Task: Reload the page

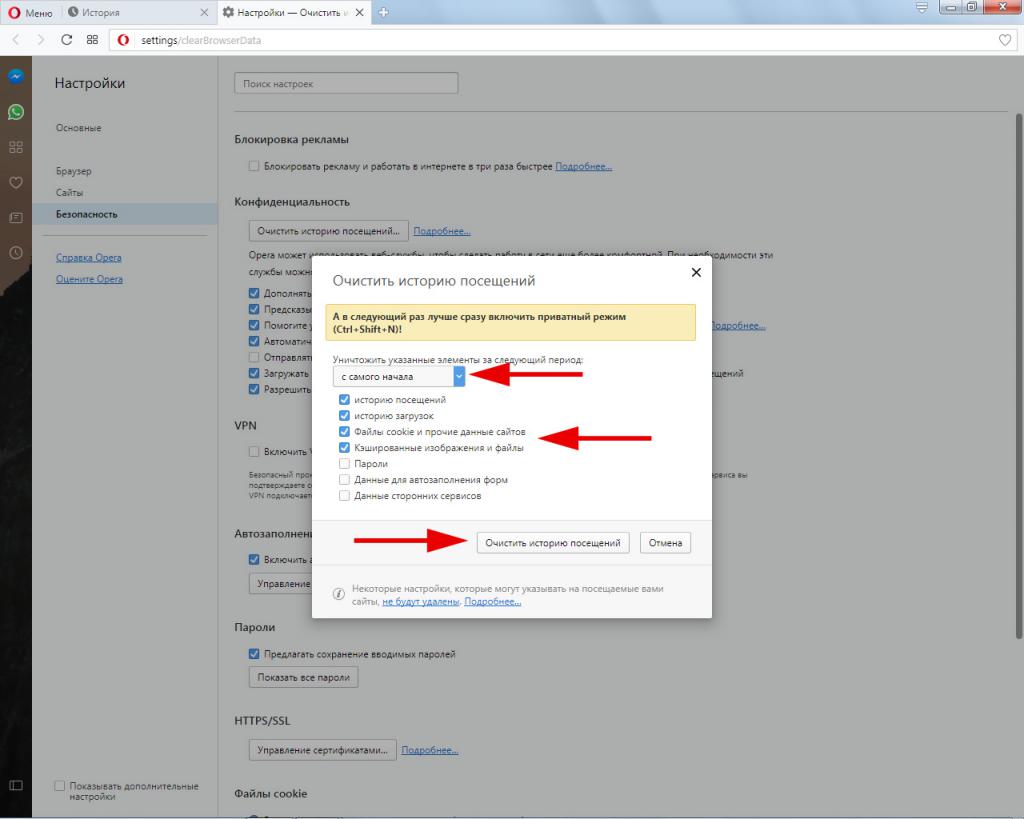Action: [x=67, y=40]
